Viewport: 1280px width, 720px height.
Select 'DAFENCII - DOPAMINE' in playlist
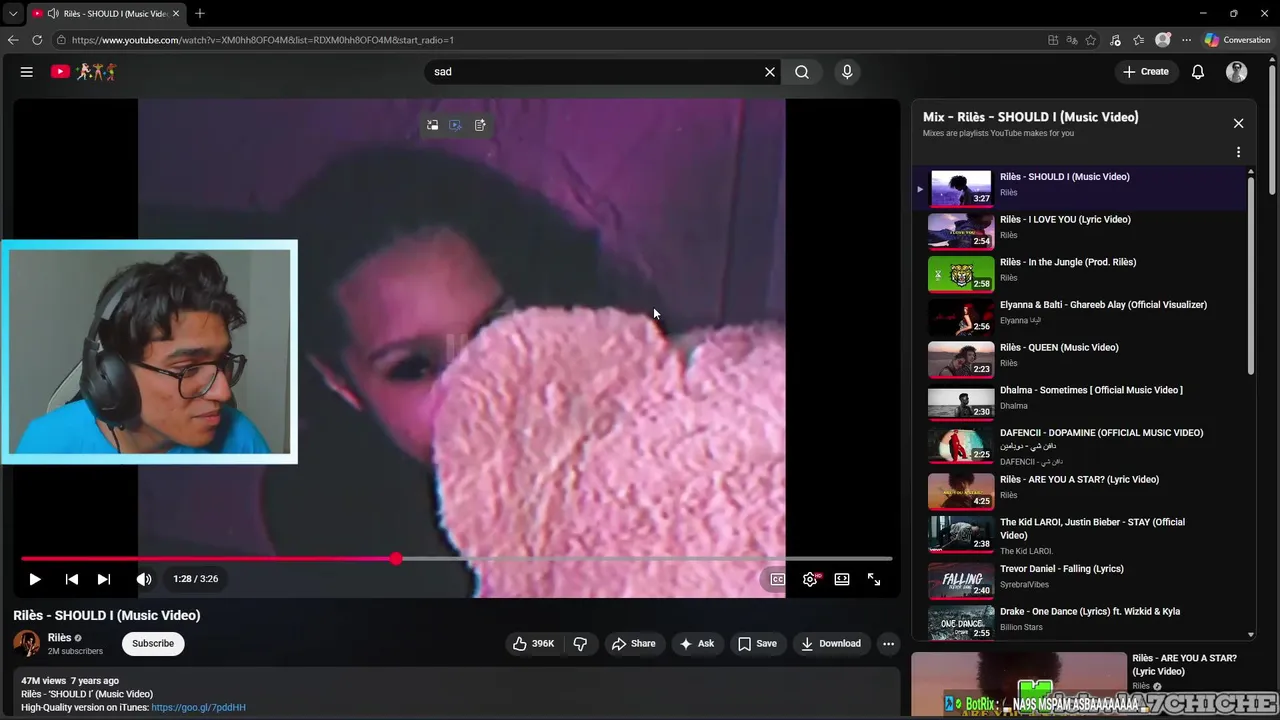1080,446
